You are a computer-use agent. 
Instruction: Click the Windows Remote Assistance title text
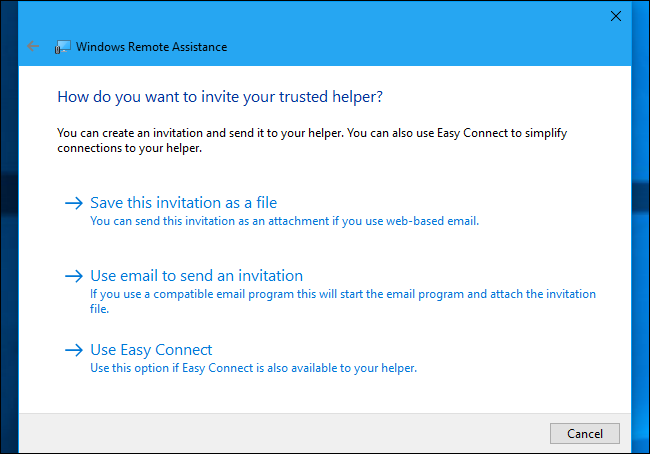151,47
